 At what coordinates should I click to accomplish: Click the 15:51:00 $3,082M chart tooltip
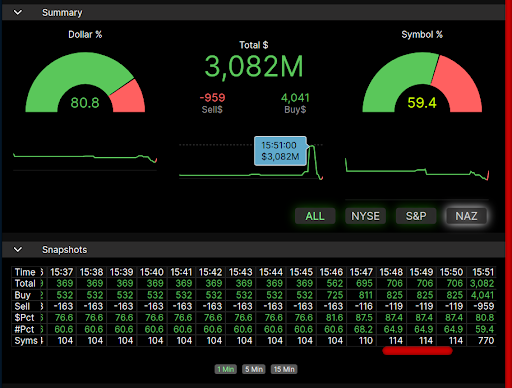pos(280,151)
